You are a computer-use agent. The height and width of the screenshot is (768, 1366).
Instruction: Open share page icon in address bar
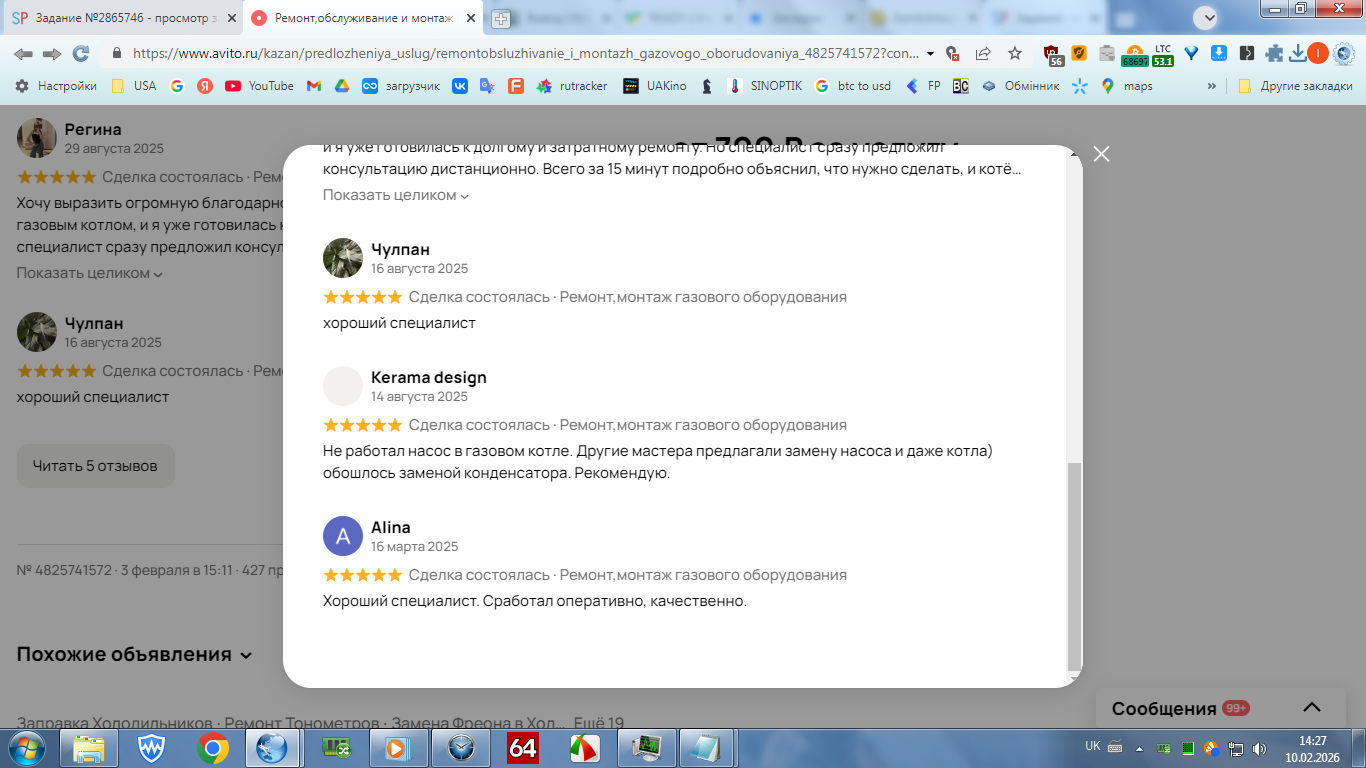click(983, 54)
